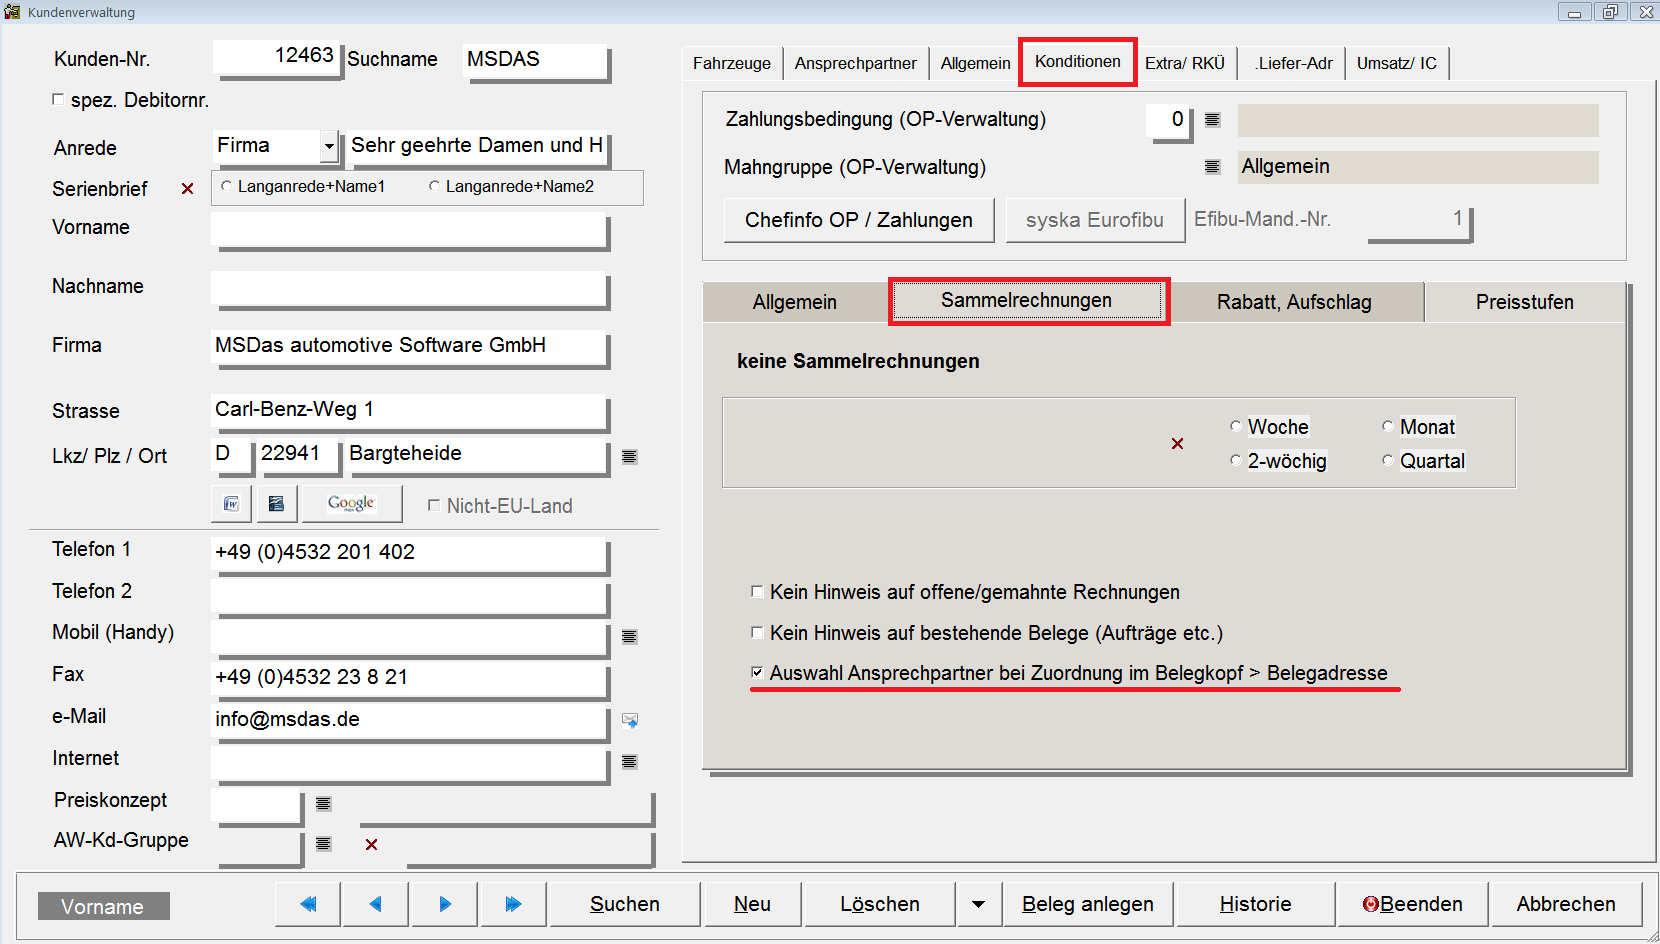The width and height of the screenshot is (1660, 944).
Task: Clear Sammelrechnung interval with red X
Action: [x=1177, y=443]
